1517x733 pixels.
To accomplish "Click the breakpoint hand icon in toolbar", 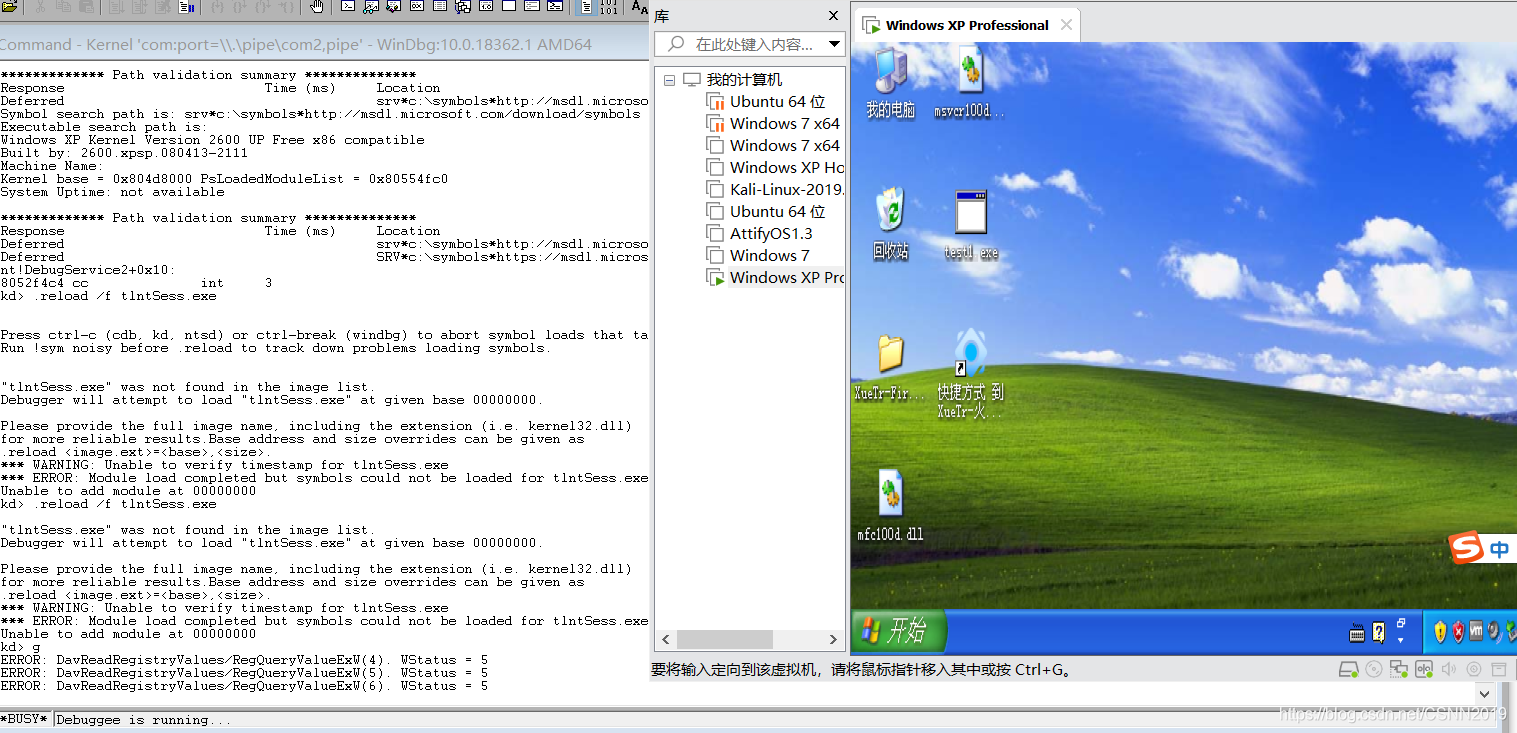I will pyautogui.click(x=317, y=7).
